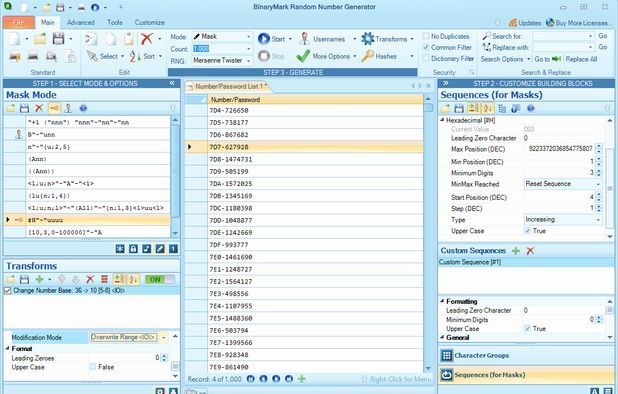Delete mask with red X in Mask Mode toolbar
618x394 pixels.
pos(39,108)
